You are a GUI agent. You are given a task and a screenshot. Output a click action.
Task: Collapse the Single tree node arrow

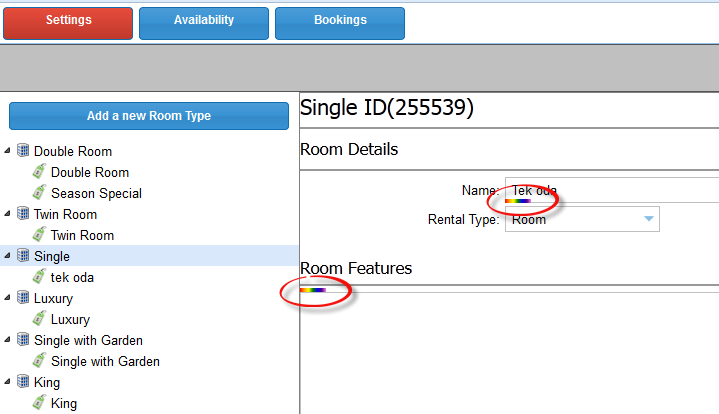[9, 256]
